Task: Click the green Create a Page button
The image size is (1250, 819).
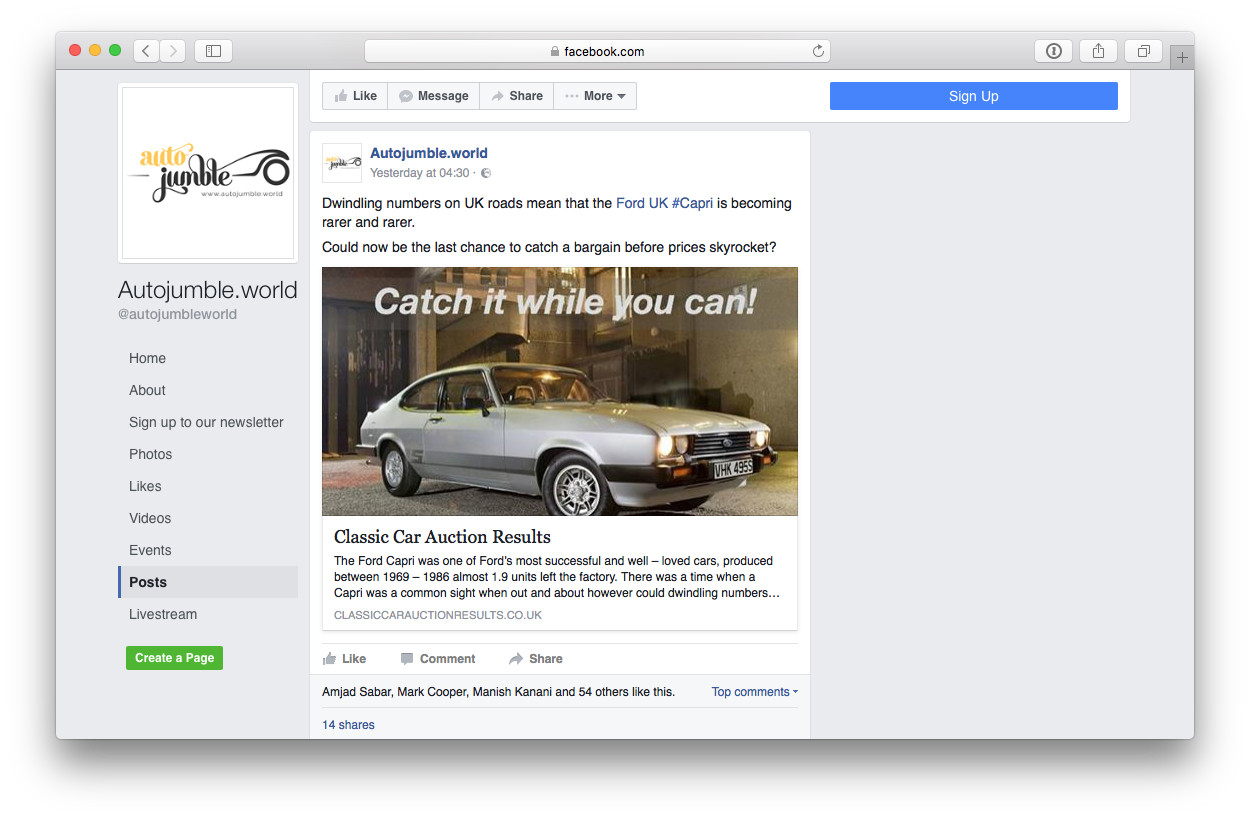Action: coord(174,658)
